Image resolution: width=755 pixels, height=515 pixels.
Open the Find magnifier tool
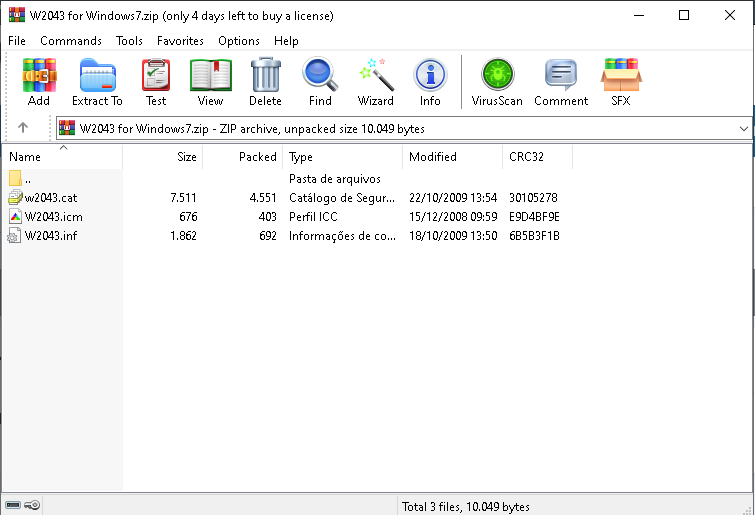pyautogui.click(x=320, y=76)
